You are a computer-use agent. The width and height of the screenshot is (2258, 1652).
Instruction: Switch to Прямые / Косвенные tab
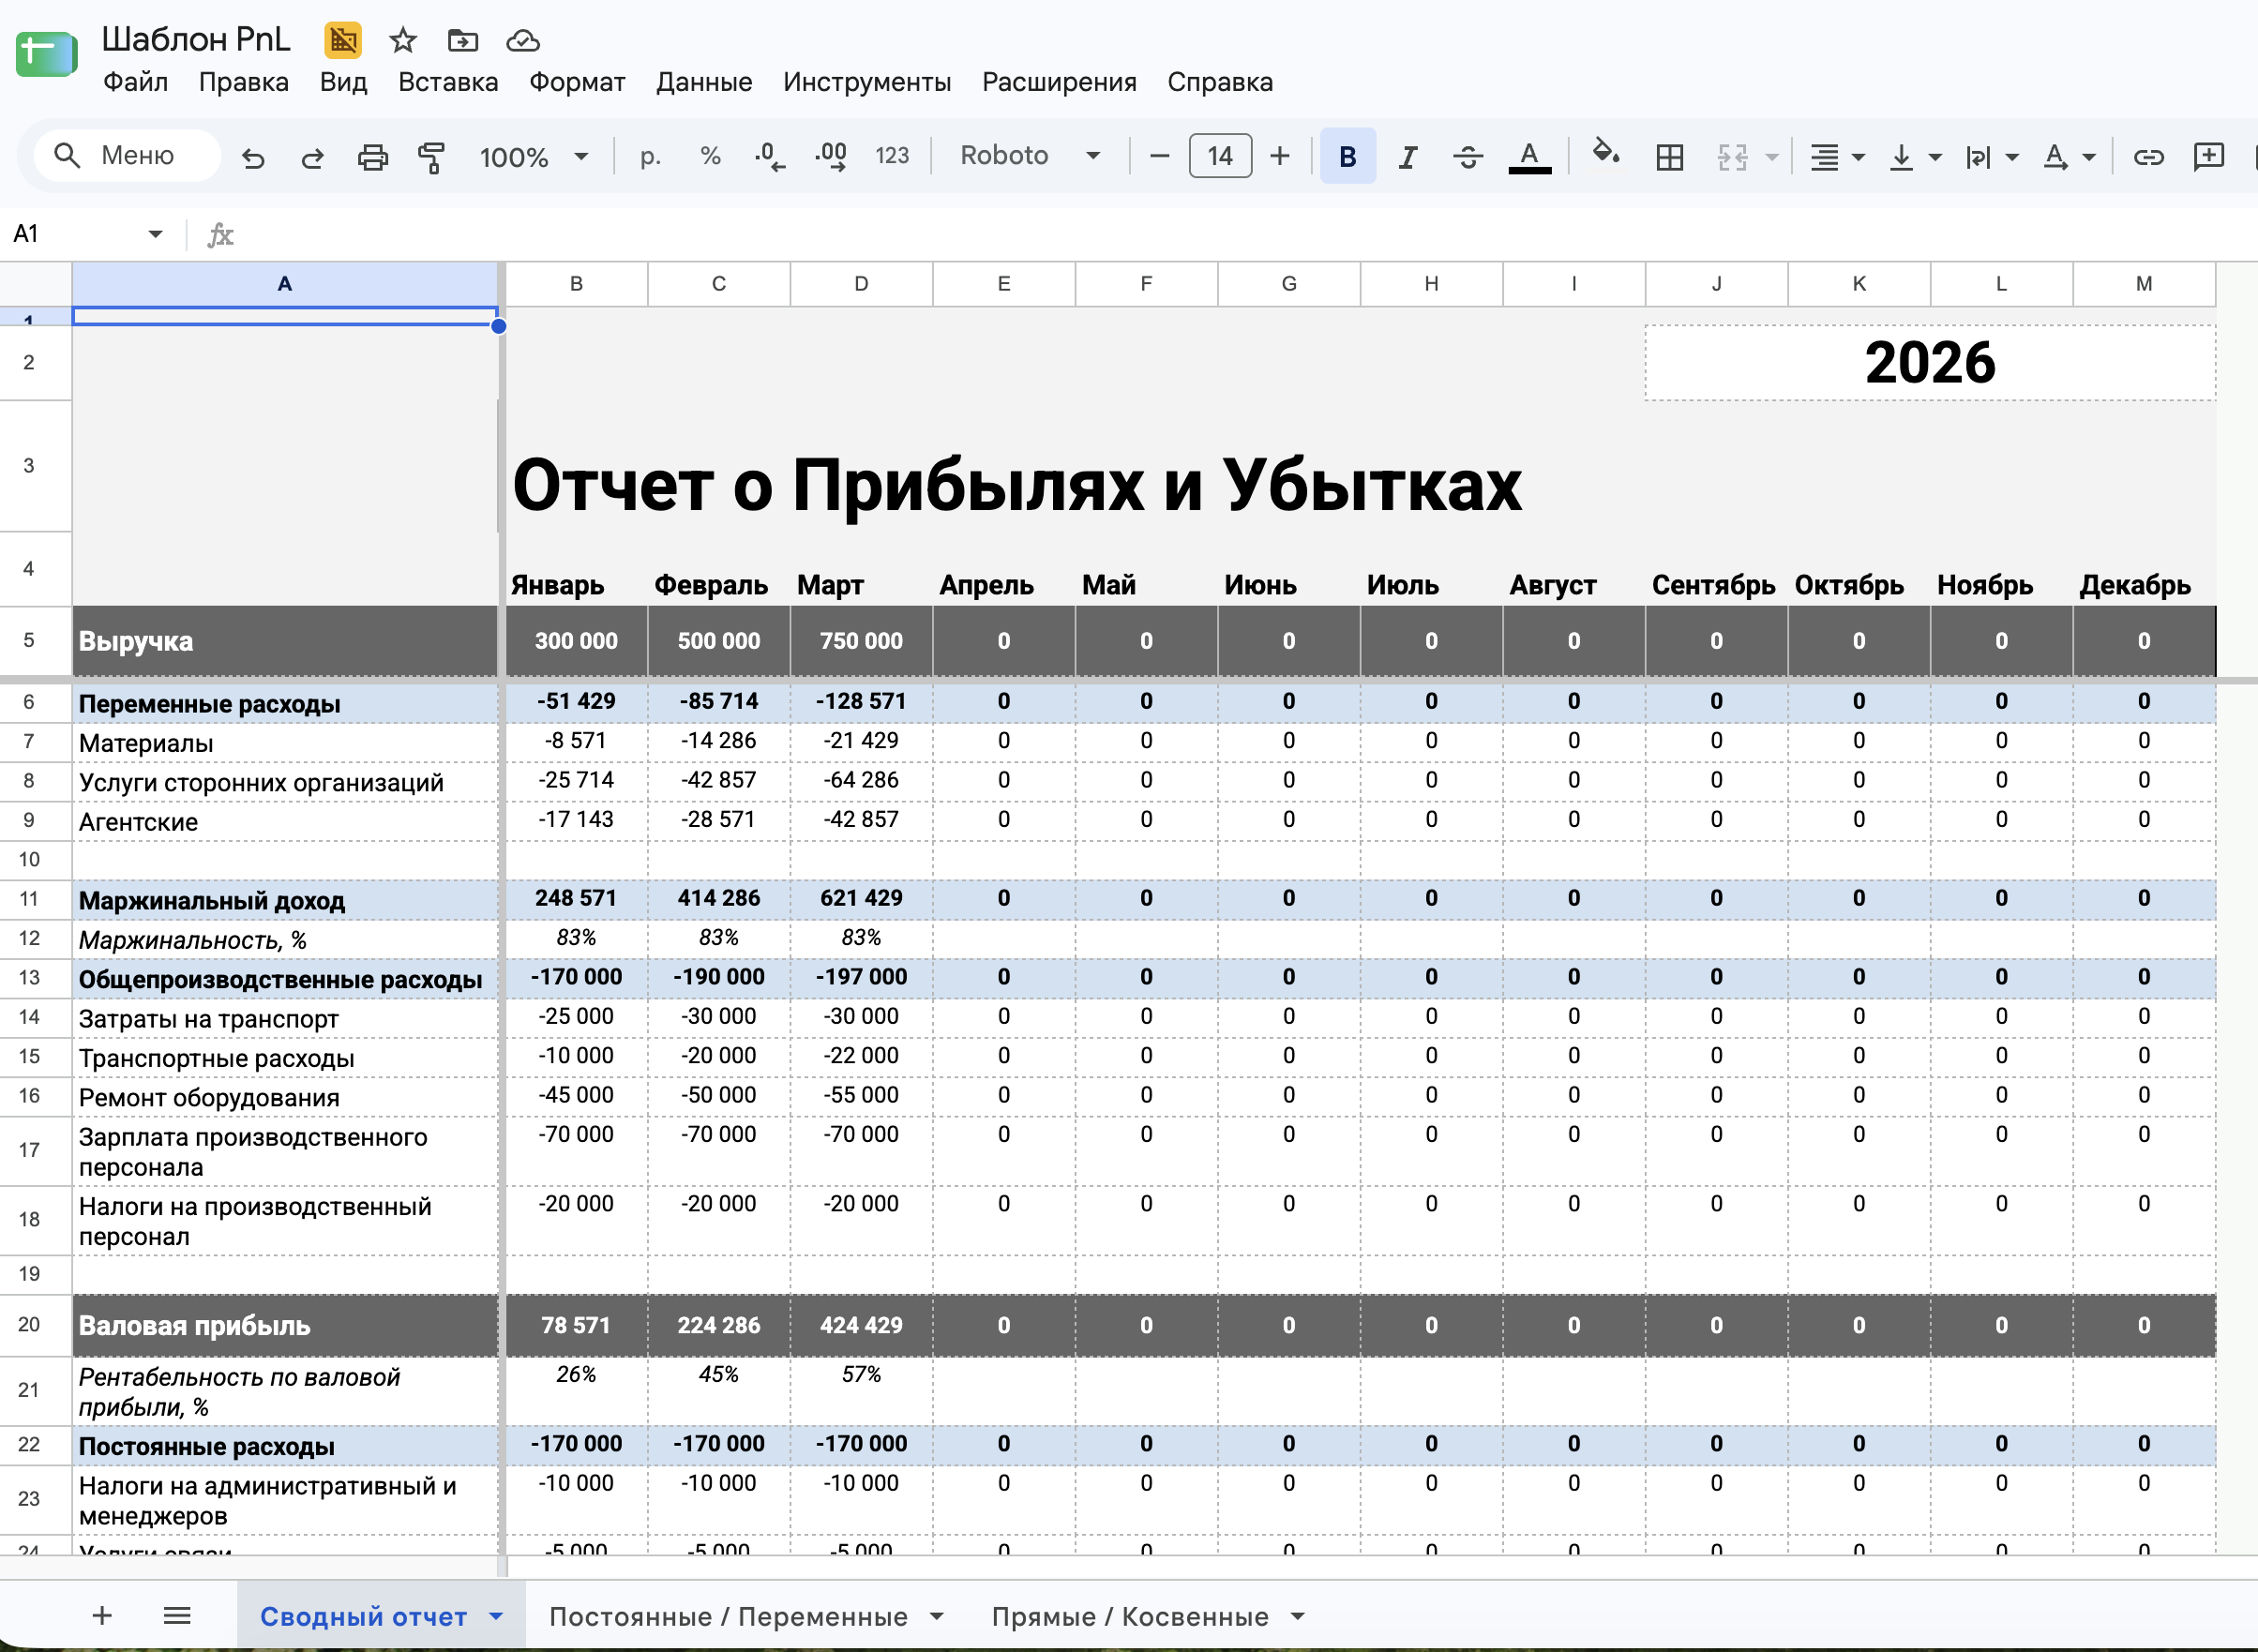click(x=1130, y=1616)
